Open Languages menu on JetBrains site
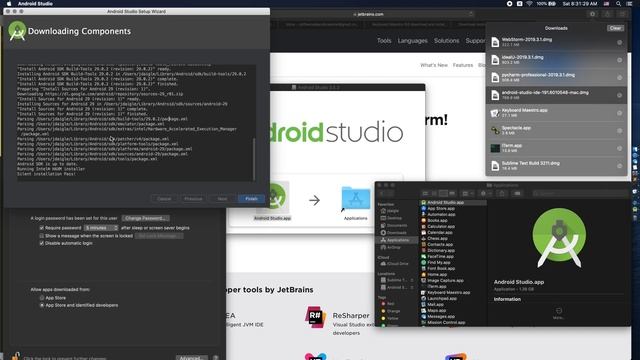Viewport: 640px width, 360px height. [413, 41]
